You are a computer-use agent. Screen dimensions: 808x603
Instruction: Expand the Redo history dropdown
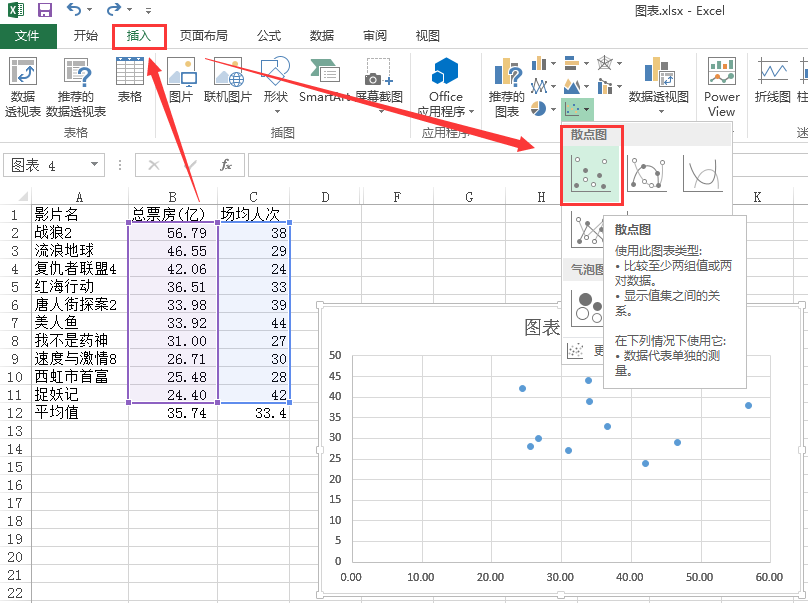[x=129, y=9]
